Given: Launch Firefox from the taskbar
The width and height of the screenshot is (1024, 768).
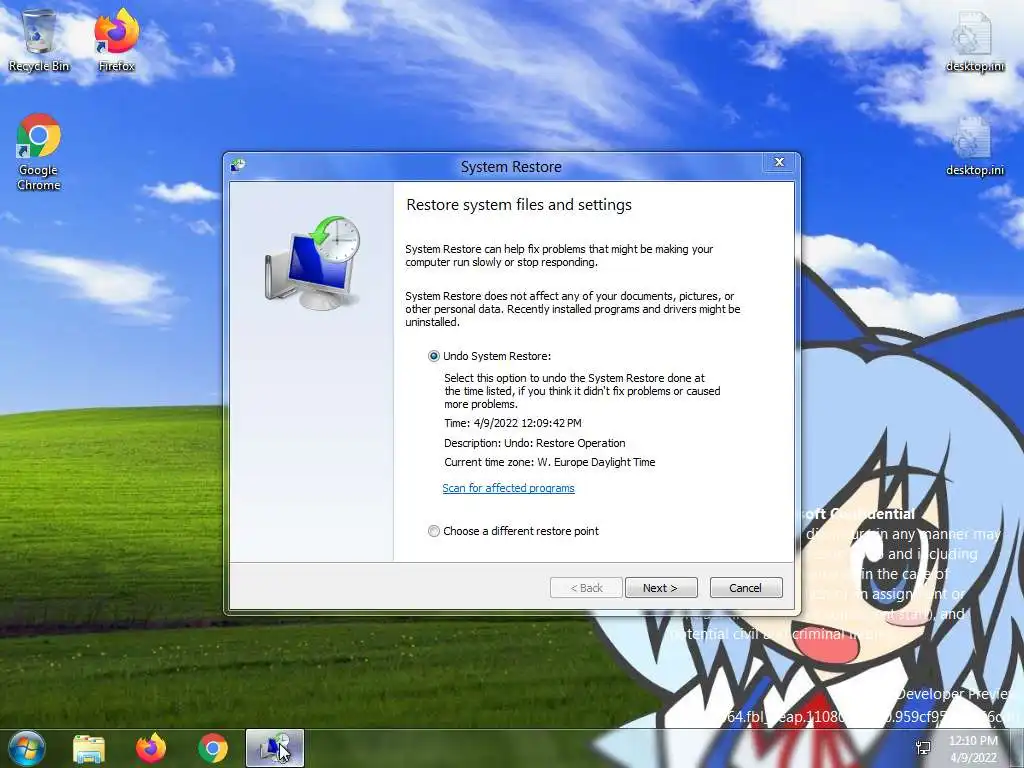Looking at the screenshot, I should pyautogui.click(x=151, y=748).
